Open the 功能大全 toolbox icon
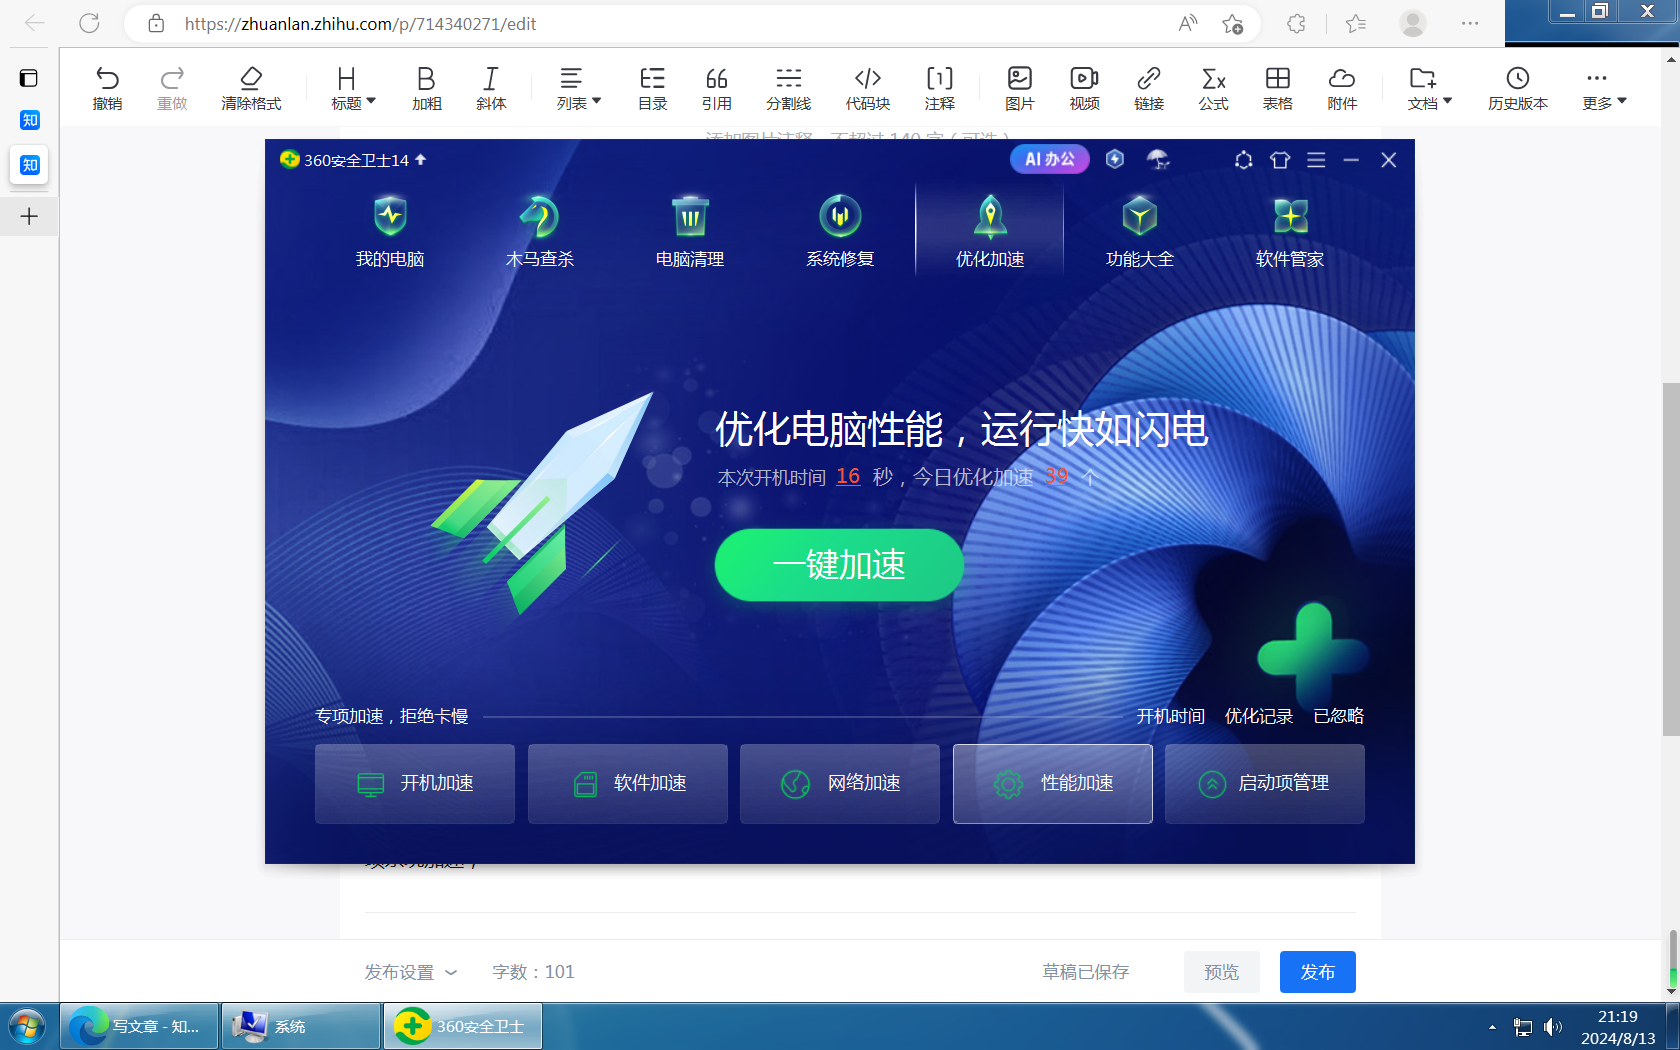 coord(1139,230)
